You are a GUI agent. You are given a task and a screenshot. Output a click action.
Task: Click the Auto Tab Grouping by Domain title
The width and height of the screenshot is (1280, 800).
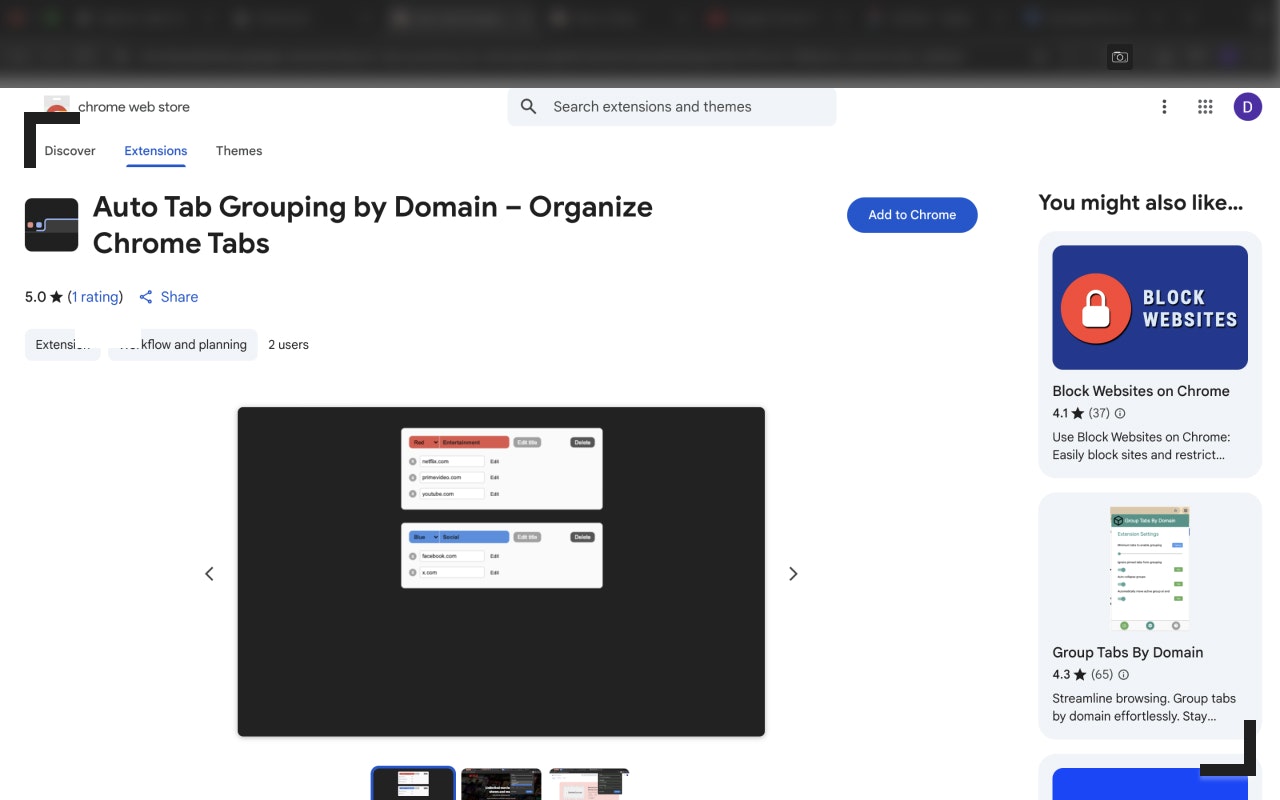pos(373,225)
